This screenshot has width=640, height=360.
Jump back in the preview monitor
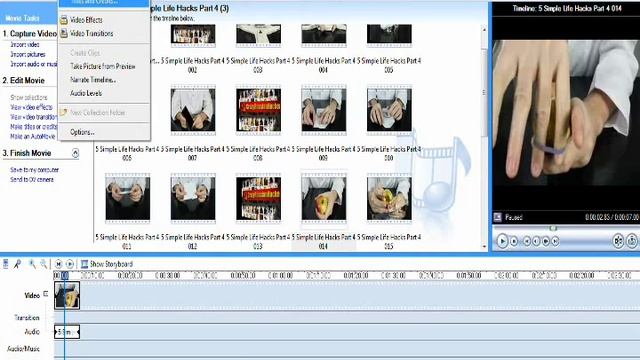tap(527, 242)
